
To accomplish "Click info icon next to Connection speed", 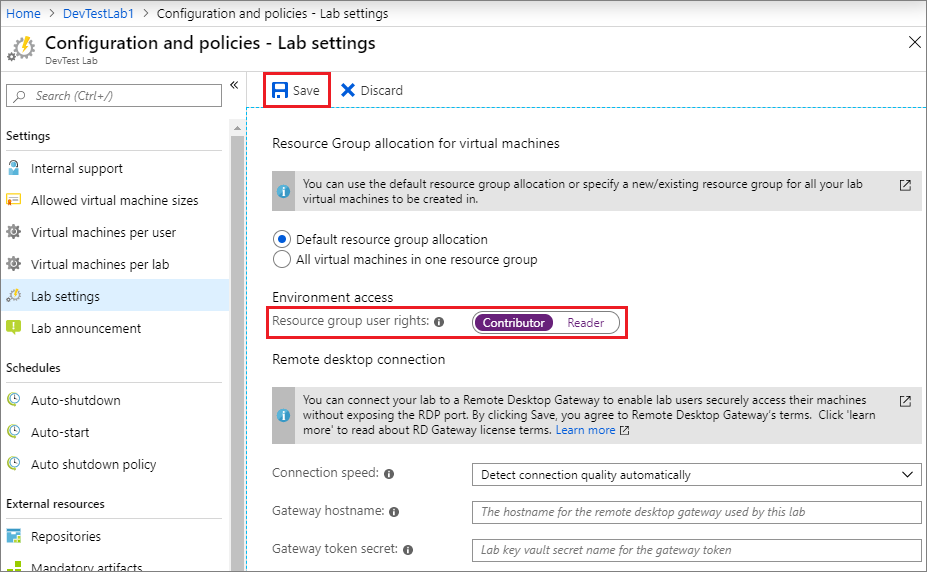I will click(x=388, y=474).
